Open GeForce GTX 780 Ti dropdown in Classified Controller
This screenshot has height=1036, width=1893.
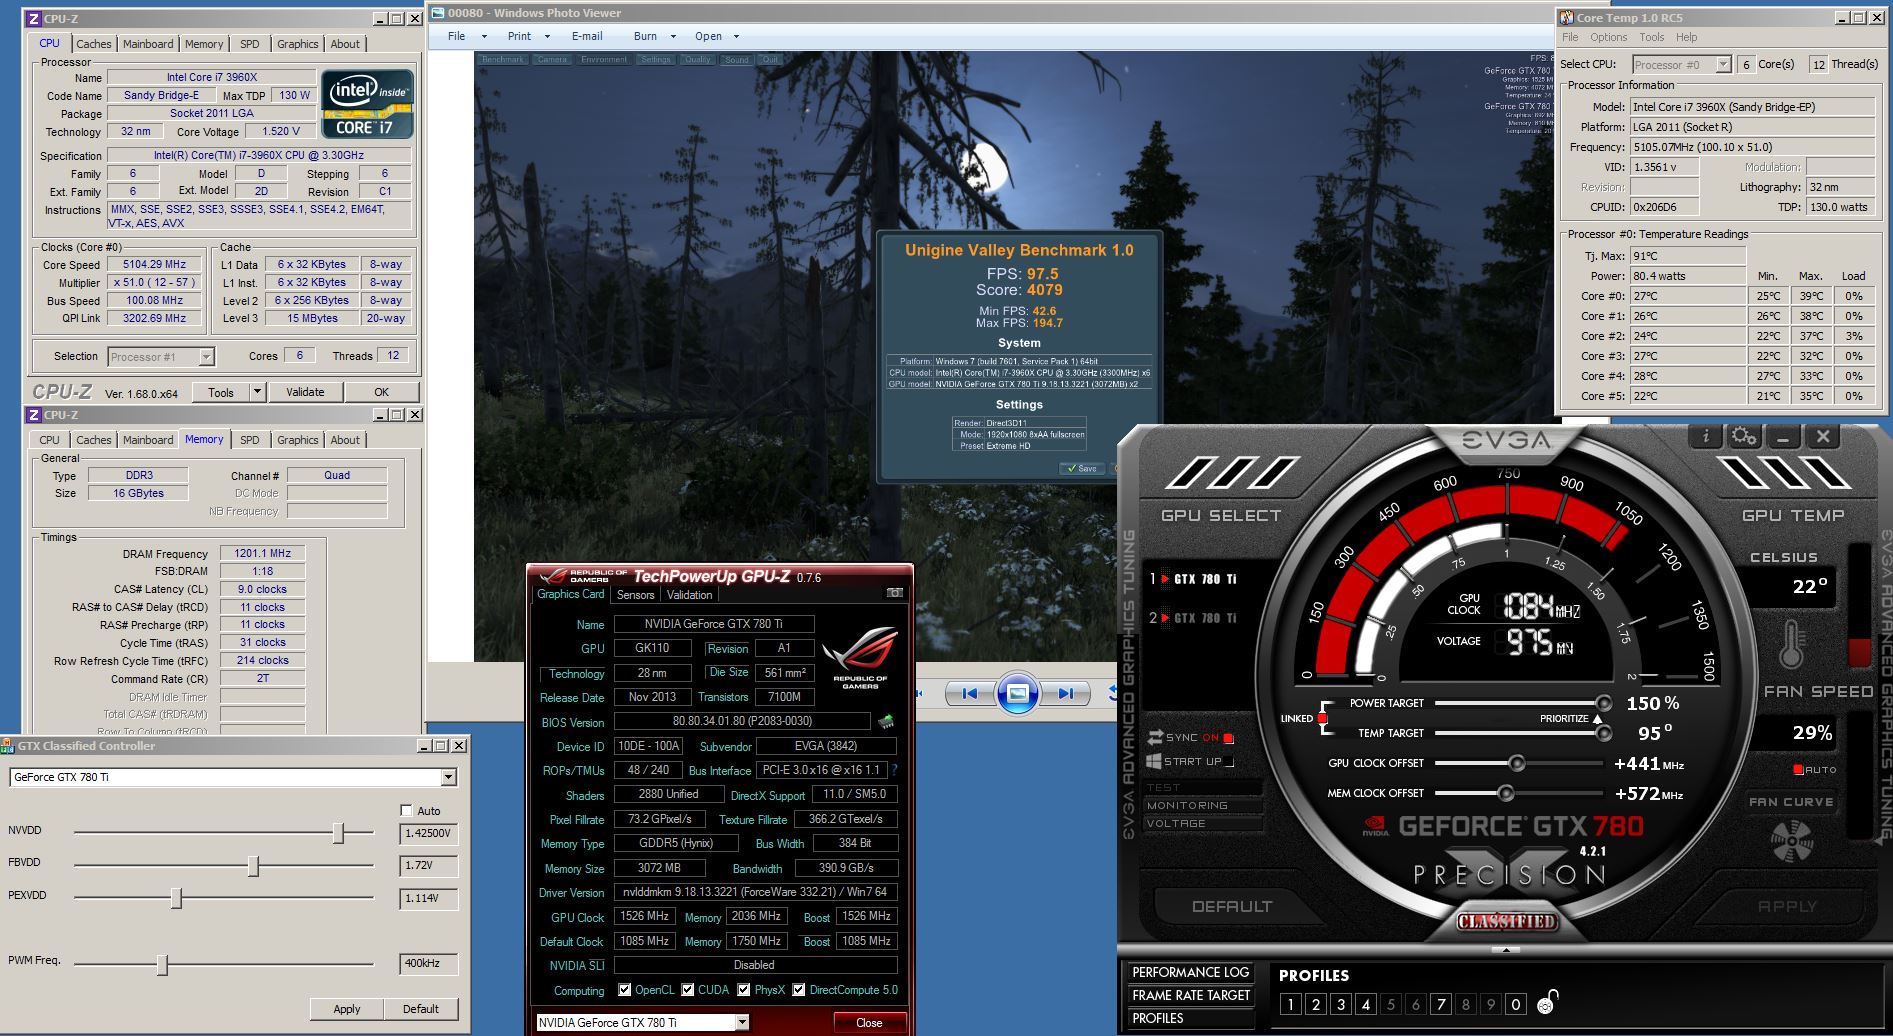point(448,777)
